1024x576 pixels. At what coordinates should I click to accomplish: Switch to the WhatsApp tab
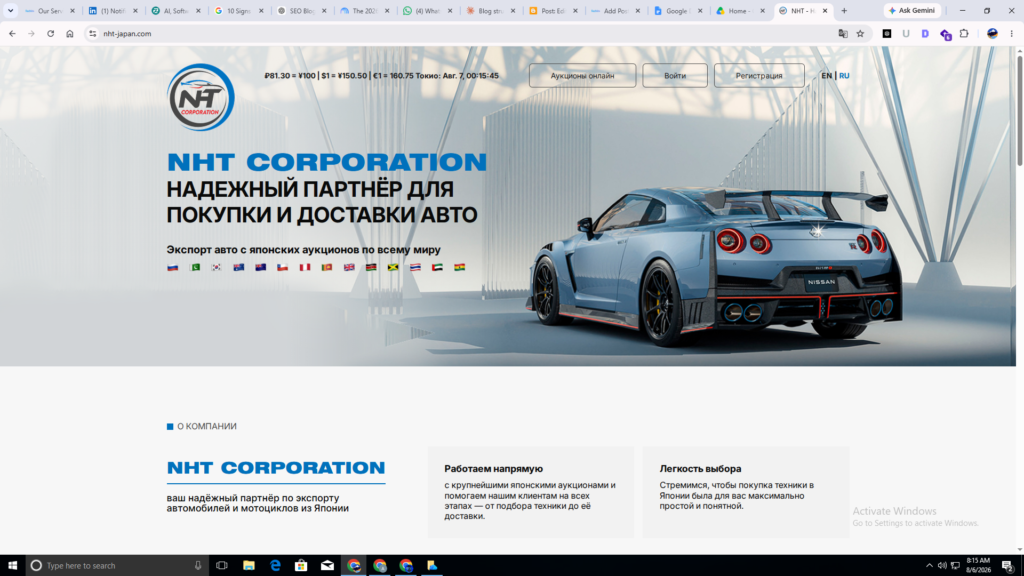coord(427,10)
